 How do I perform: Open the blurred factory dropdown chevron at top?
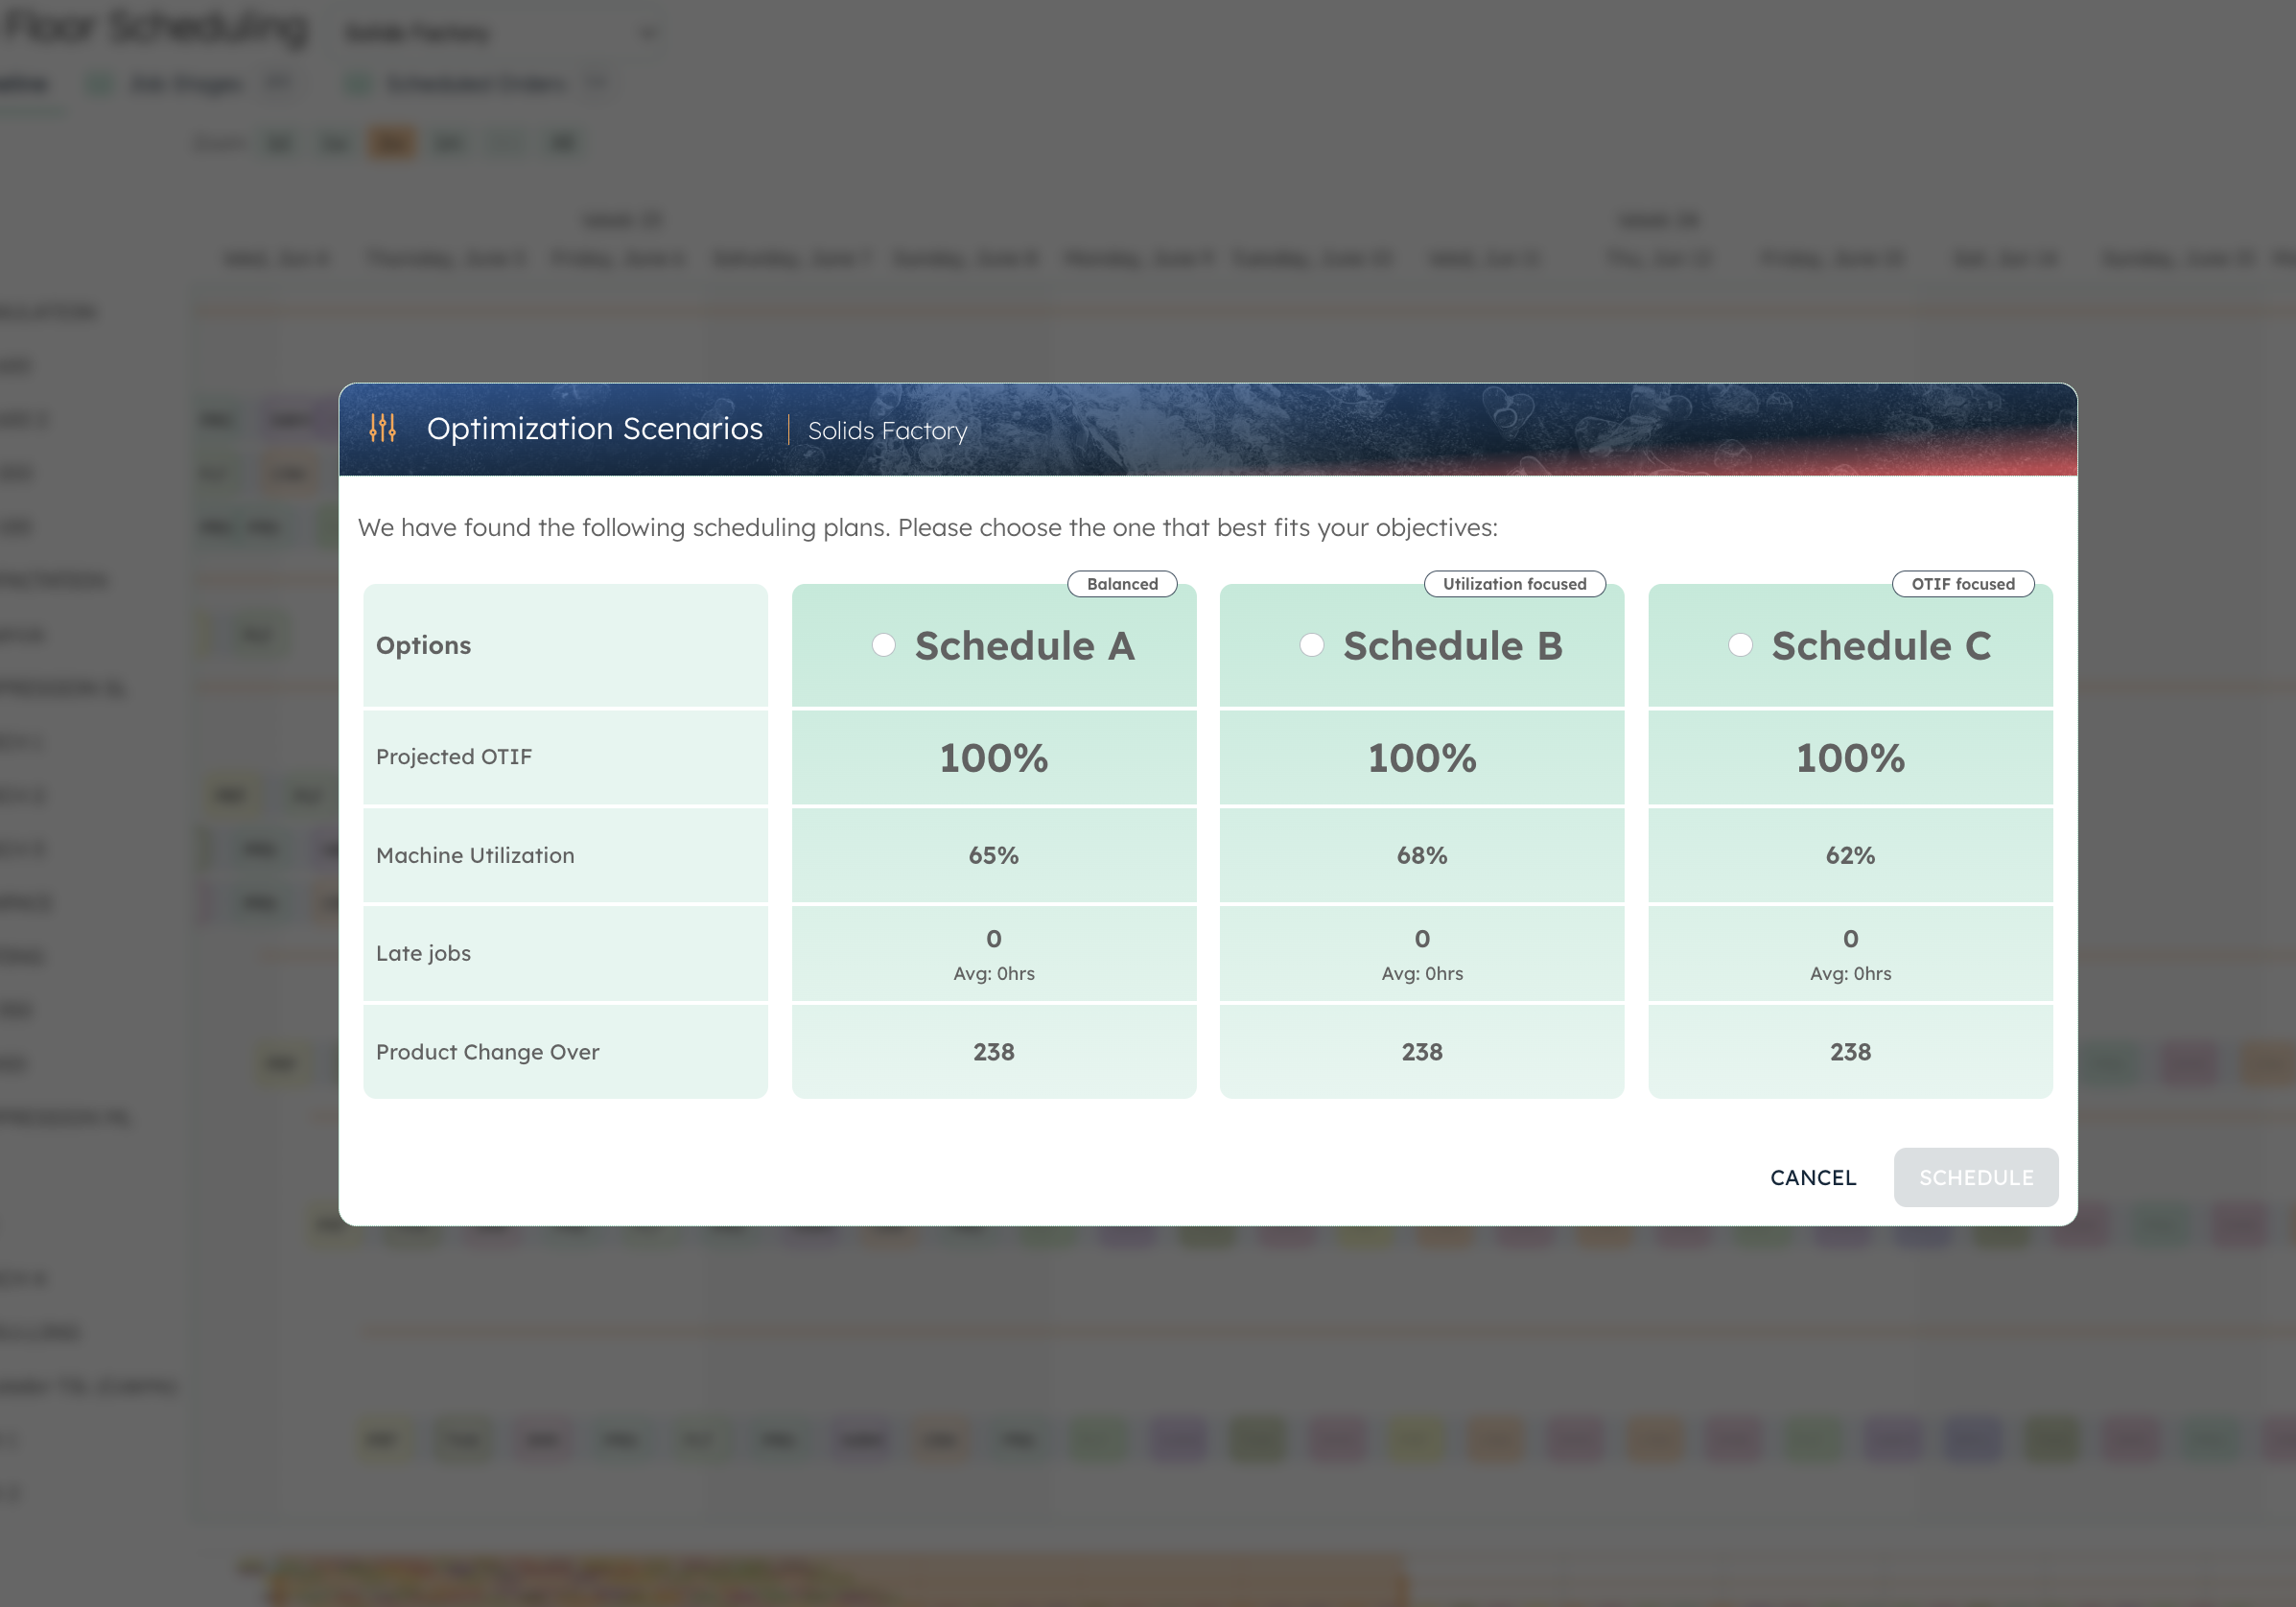648,33
